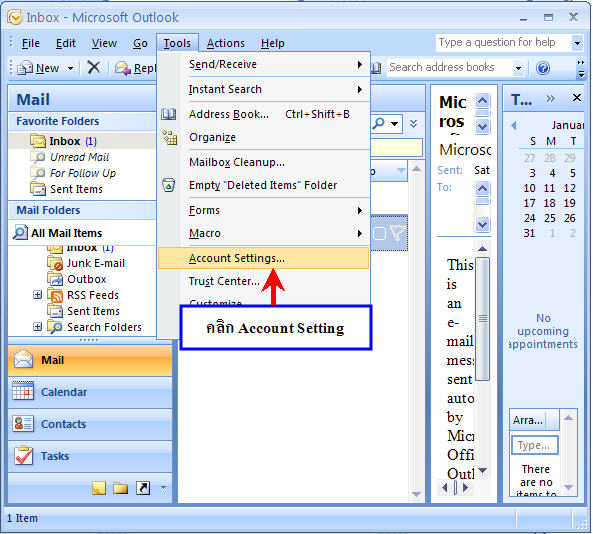Viewport: 593px width, 534px height.
Task: Select the Outbox folder
Action: (x=87, y=279)
